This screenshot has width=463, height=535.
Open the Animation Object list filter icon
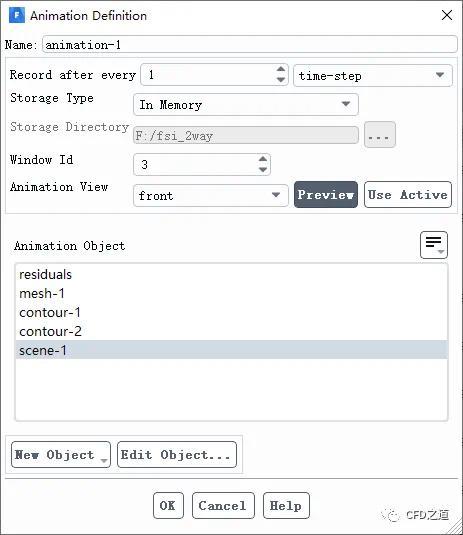(434, 245)
